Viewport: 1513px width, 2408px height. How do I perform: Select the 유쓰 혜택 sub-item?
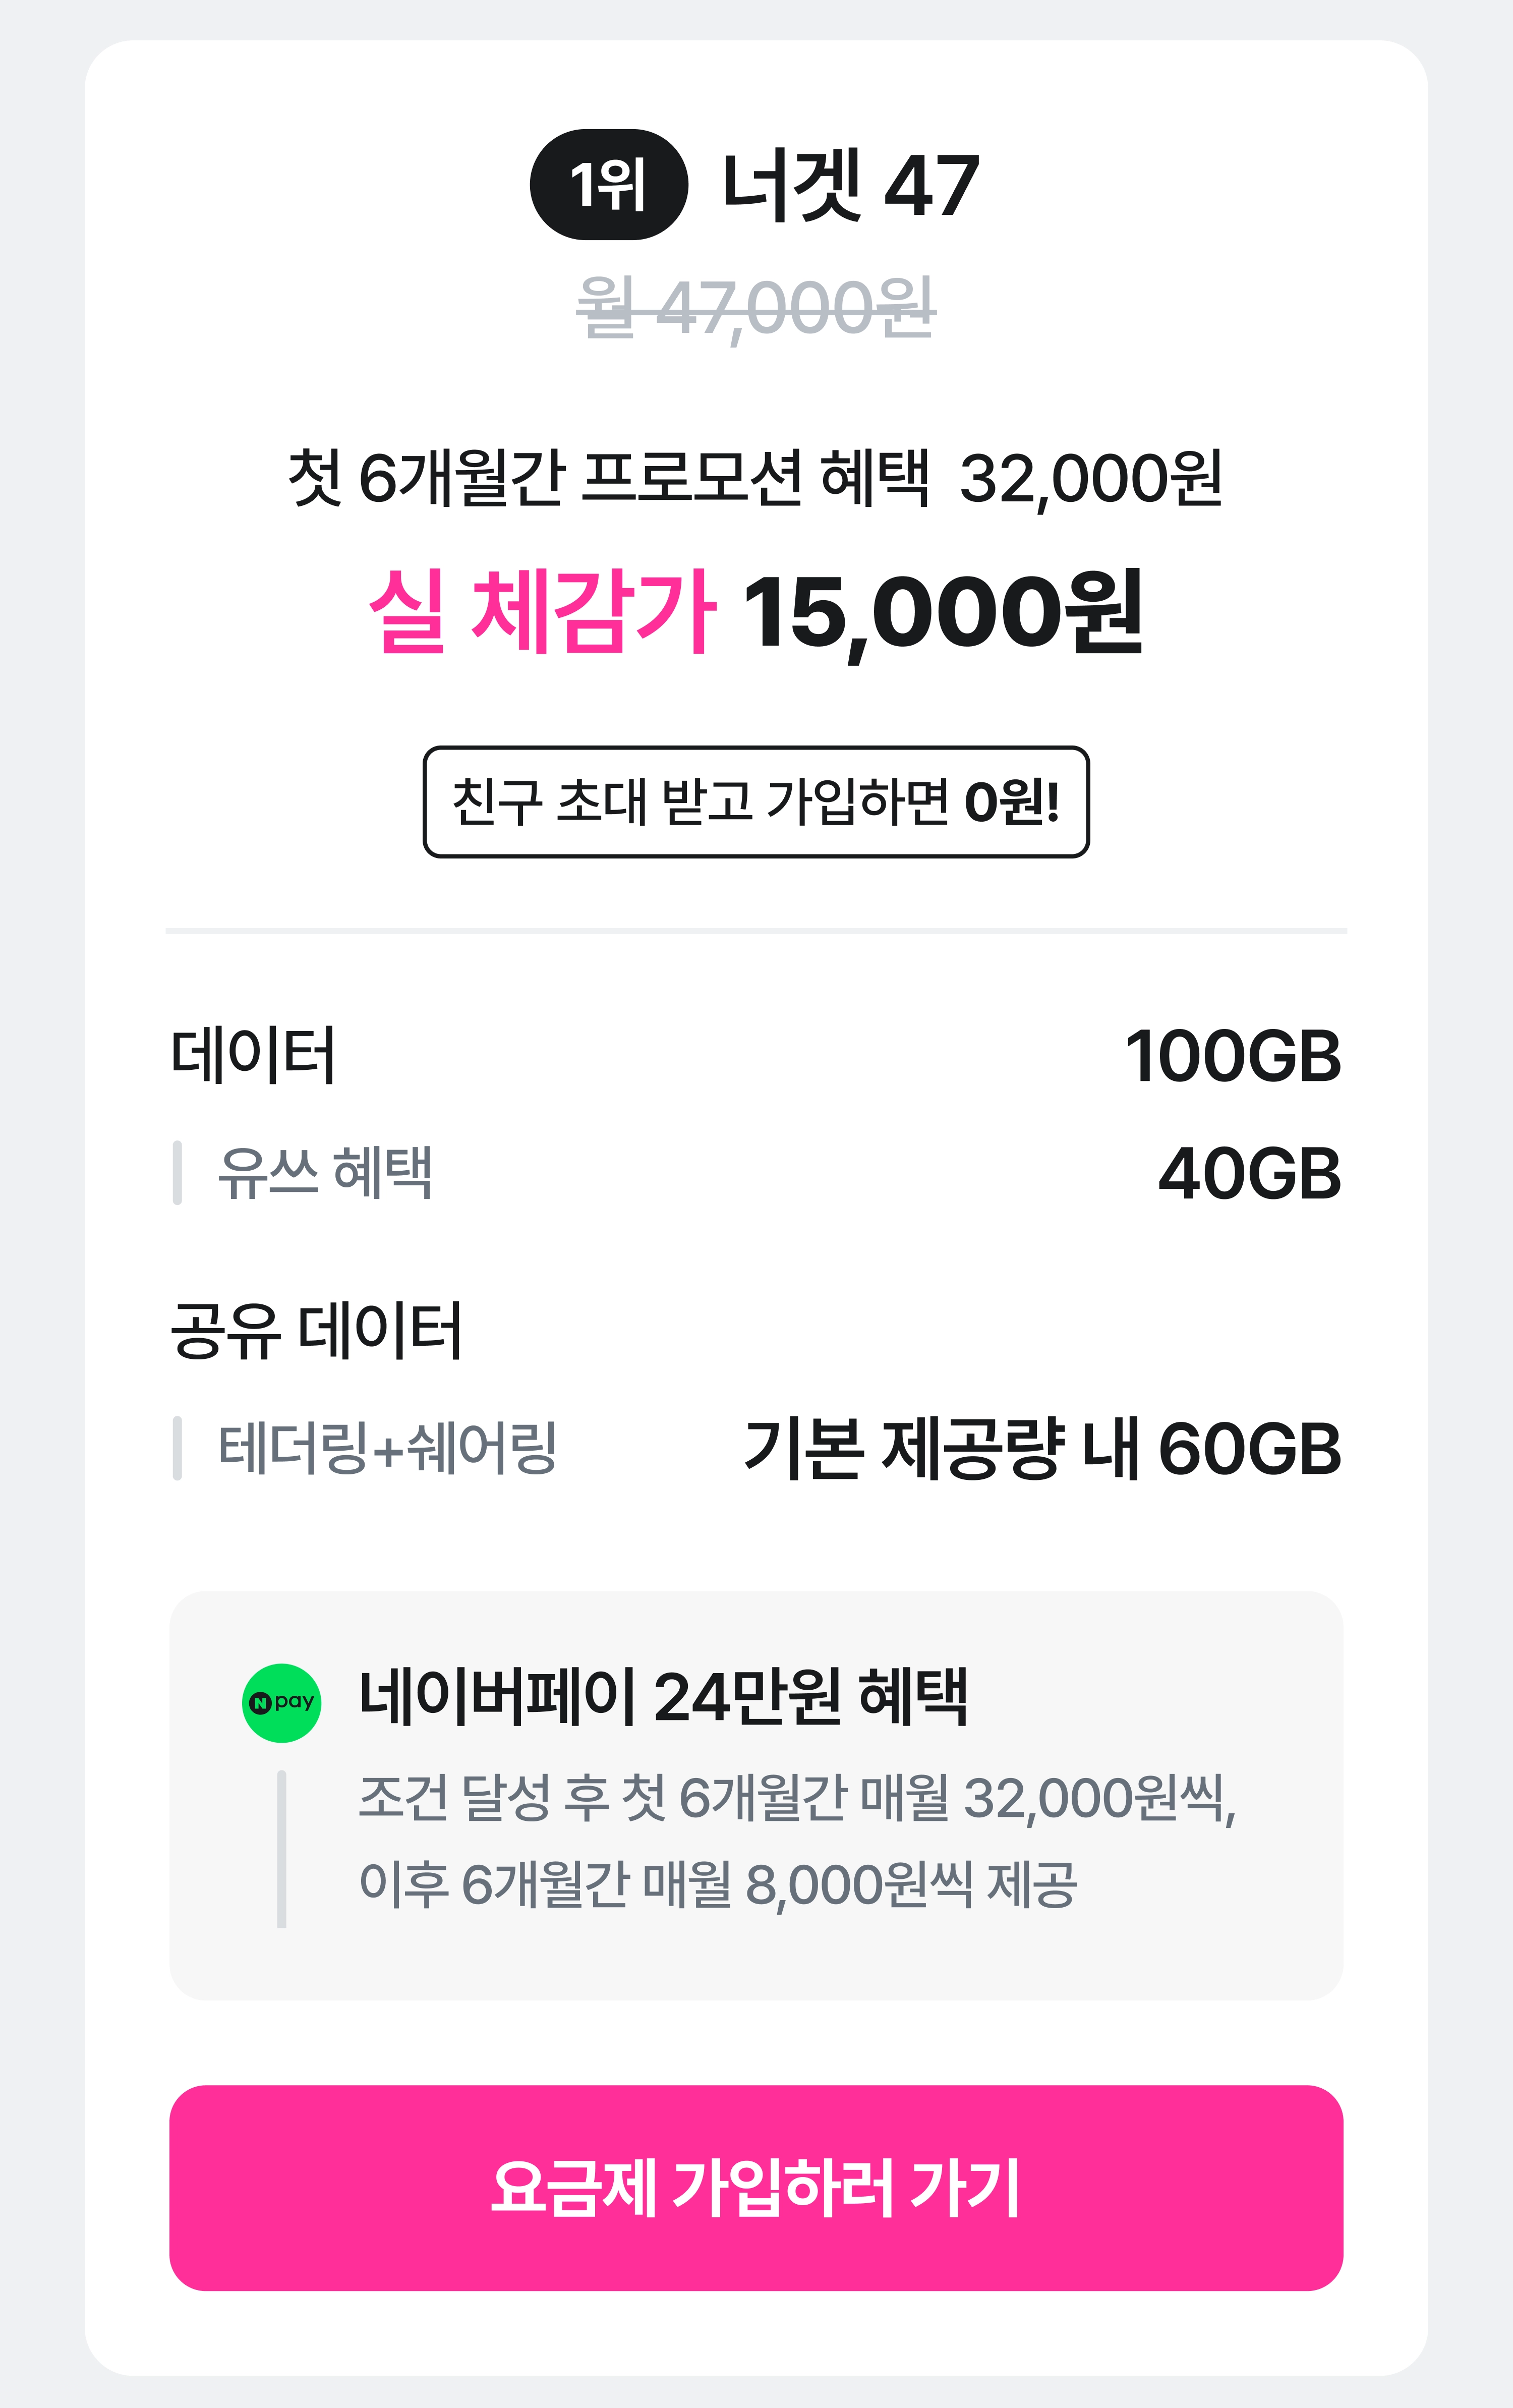coord(325,1172)
